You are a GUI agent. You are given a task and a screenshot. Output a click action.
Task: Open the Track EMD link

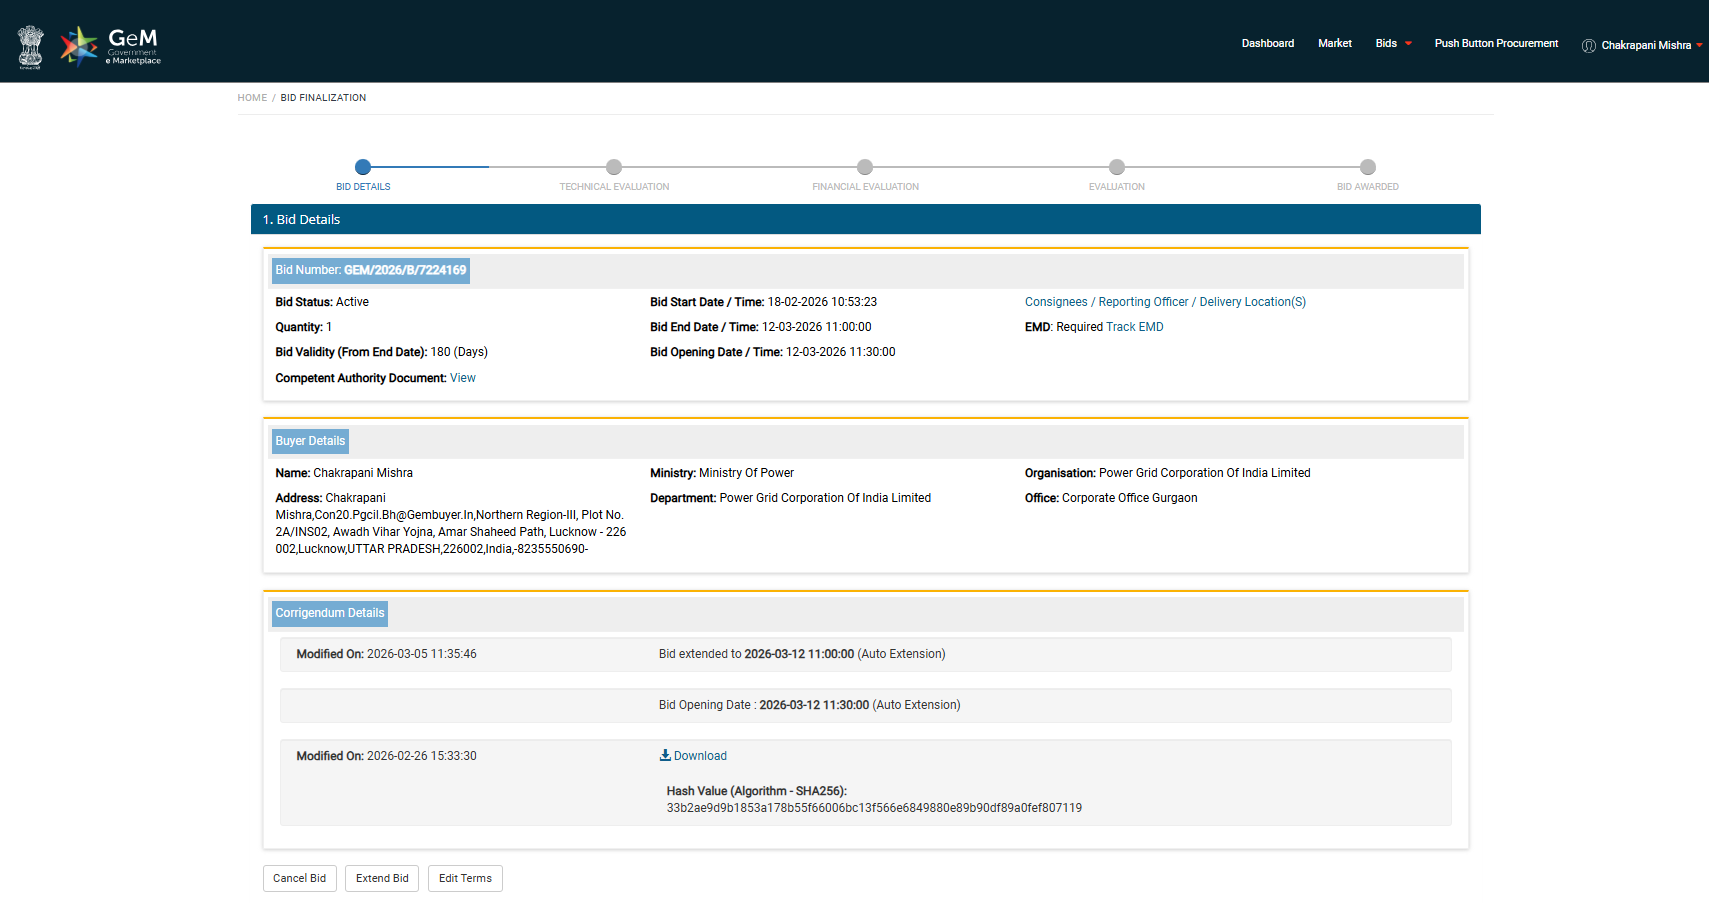pyautogui.click(x=1134, y=327)
